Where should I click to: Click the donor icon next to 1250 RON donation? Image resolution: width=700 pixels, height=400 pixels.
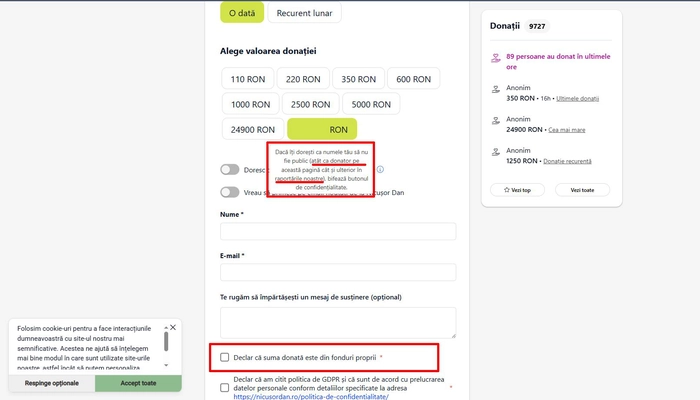tap(496, 152)
